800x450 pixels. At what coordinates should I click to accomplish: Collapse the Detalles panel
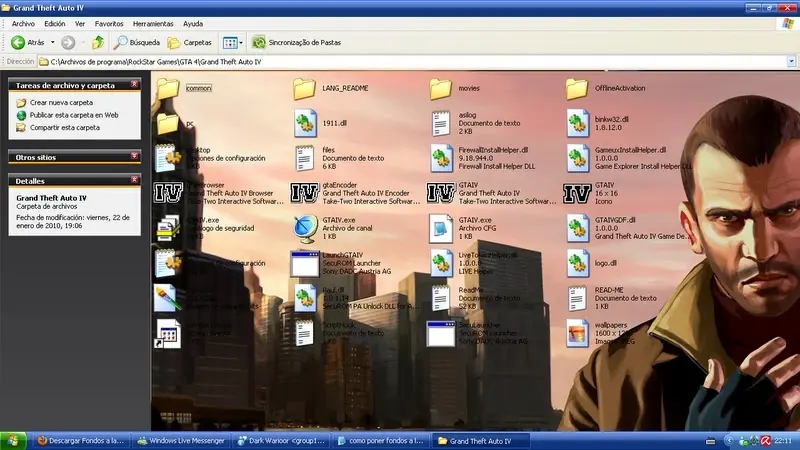[x=134, y=180]
